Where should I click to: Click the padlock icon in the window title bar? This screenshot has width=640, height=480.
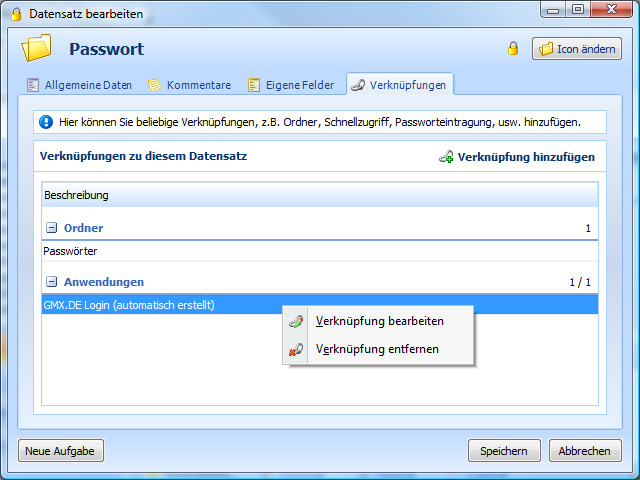[x=16, y=14]
